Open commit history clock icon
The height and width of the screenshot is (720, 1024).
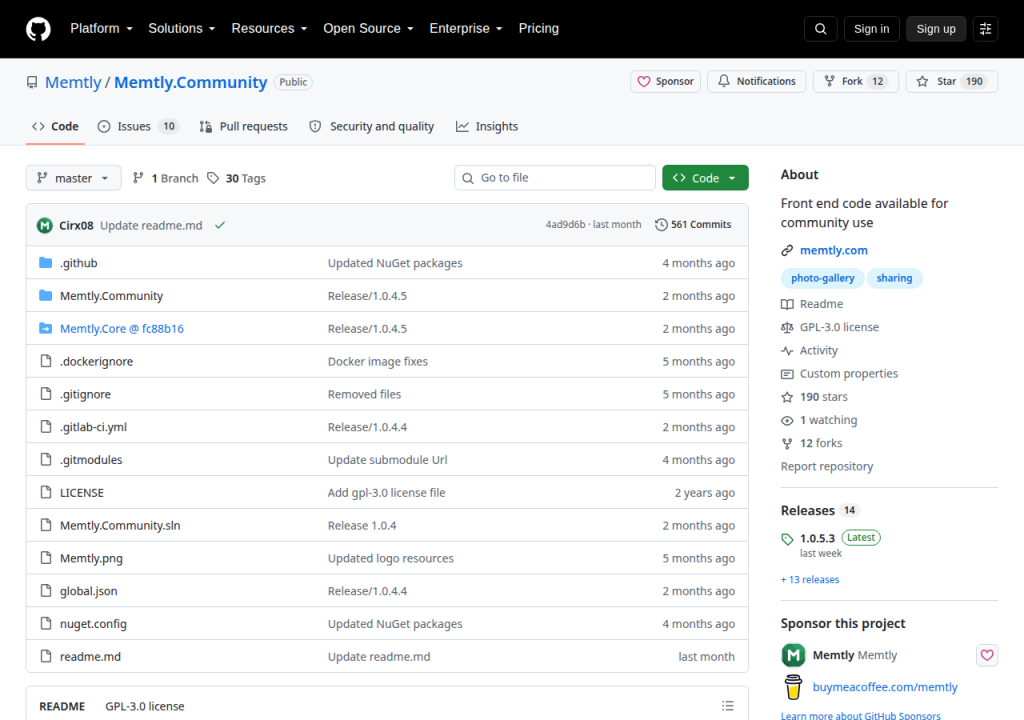661,224
